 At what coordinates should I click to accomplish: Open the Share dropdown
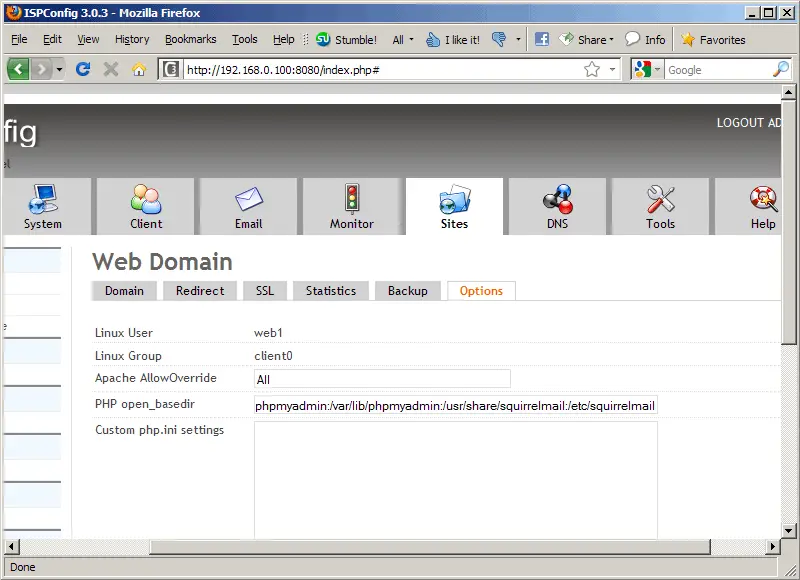pyautogui.click(x=586, y=39)
